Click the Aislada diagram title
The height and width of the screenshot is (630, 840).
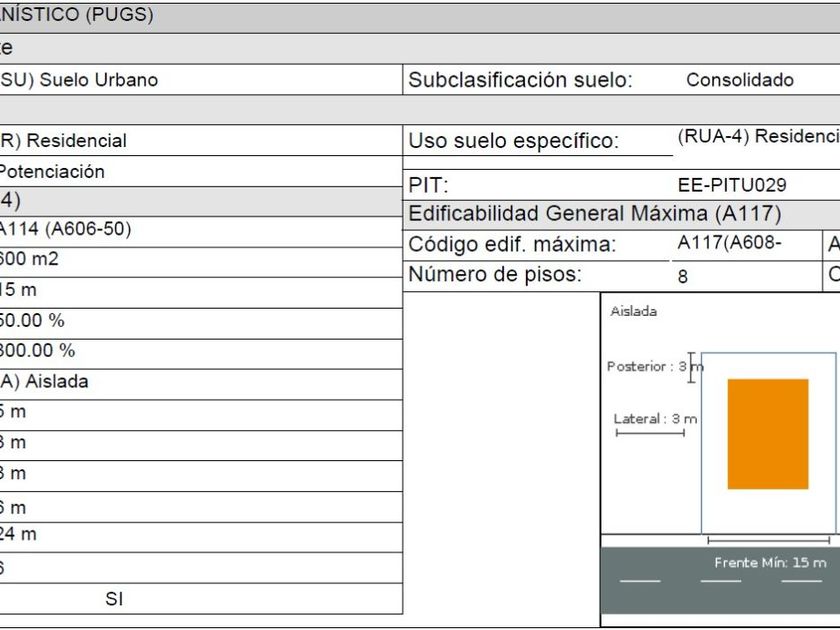[634, 312]
